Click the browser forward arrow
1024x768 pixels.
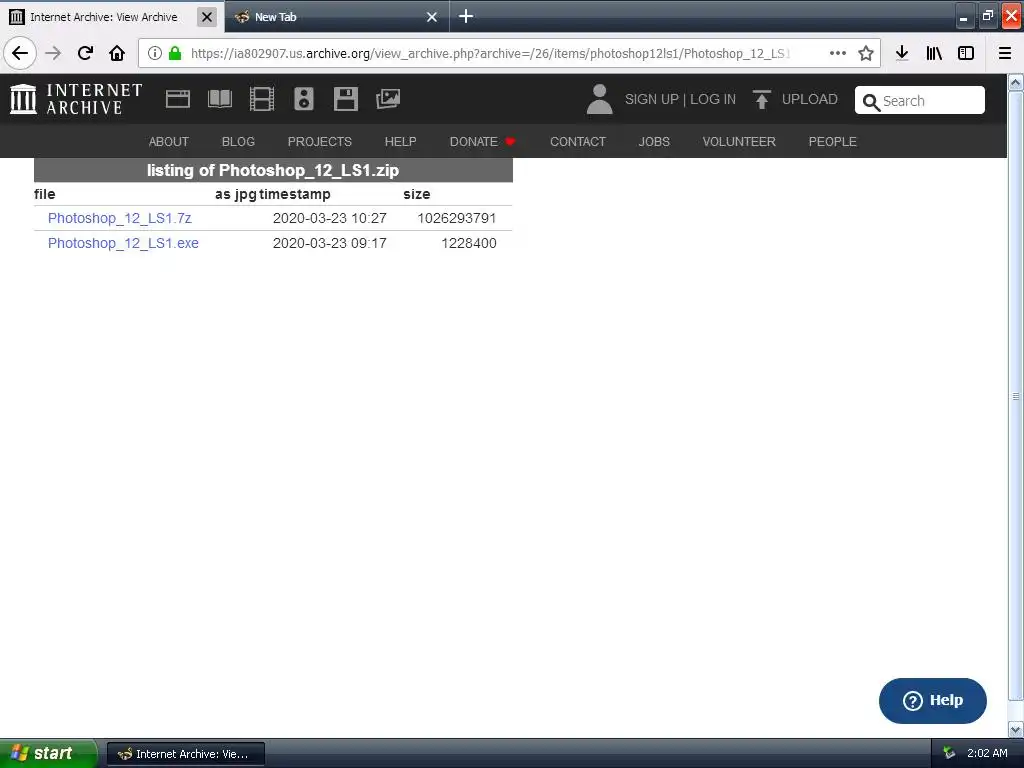tap(53, 53)
